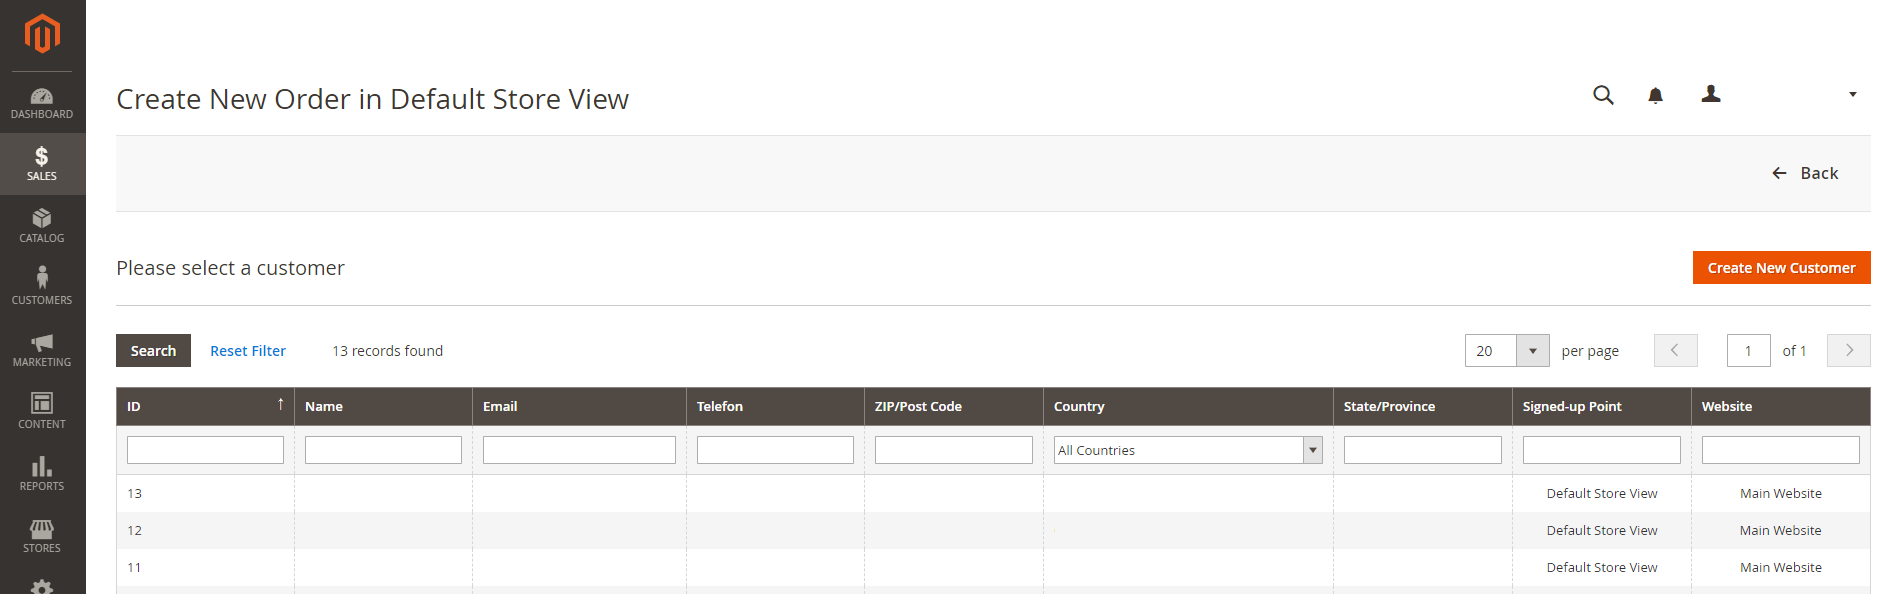This screenshot has width=1887, height=594.
Task: Expand the user account dropdown
Action: tap(1780, 95)
